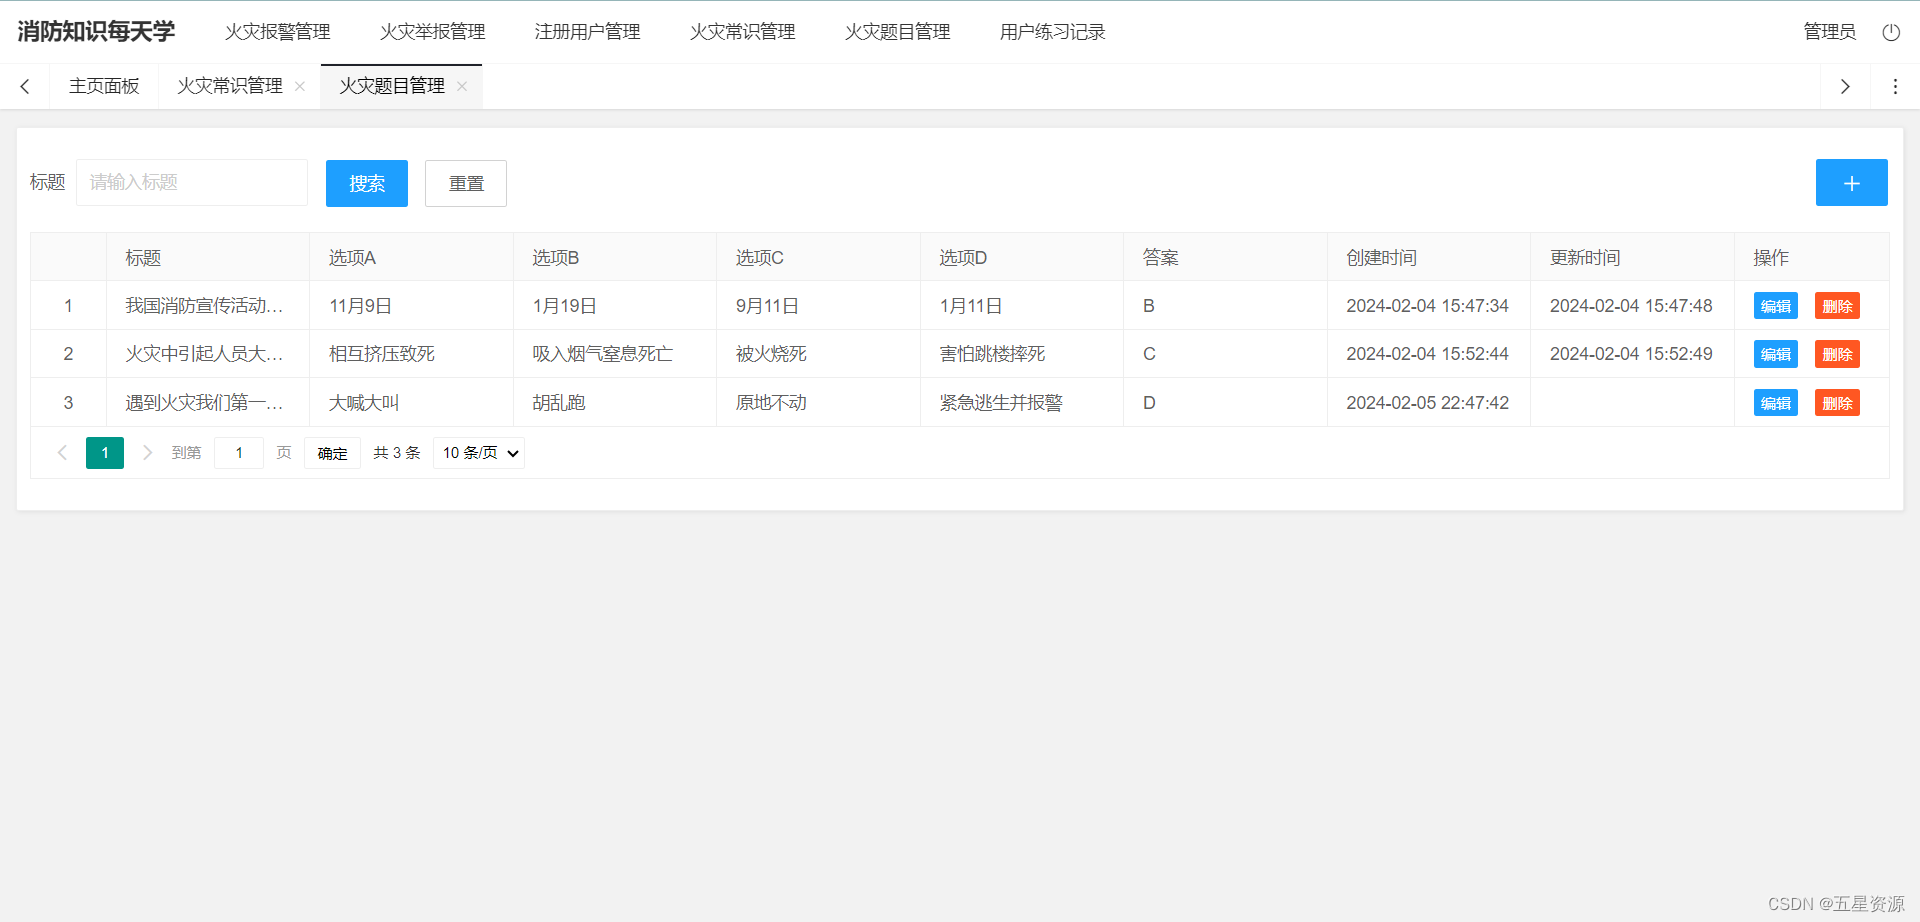
Task: Delete the 遇到火灾我们第一… row
Action: (x=1837, y=403)
